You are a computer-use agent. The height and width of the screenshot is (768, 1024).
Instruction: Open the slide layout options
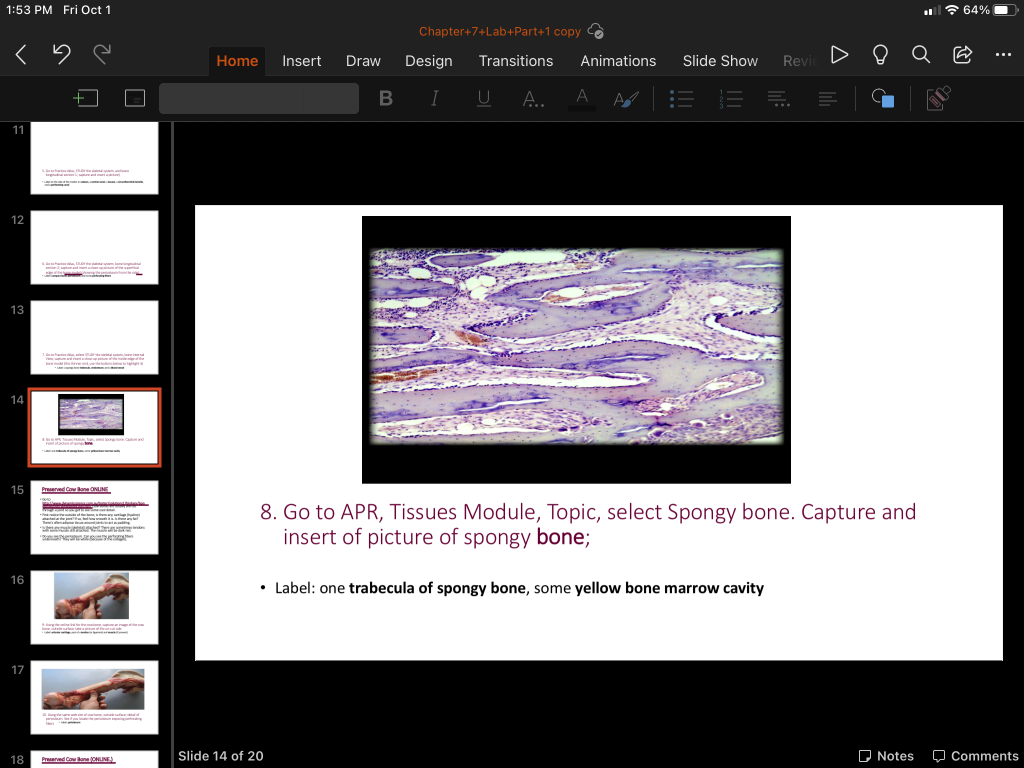135,98
